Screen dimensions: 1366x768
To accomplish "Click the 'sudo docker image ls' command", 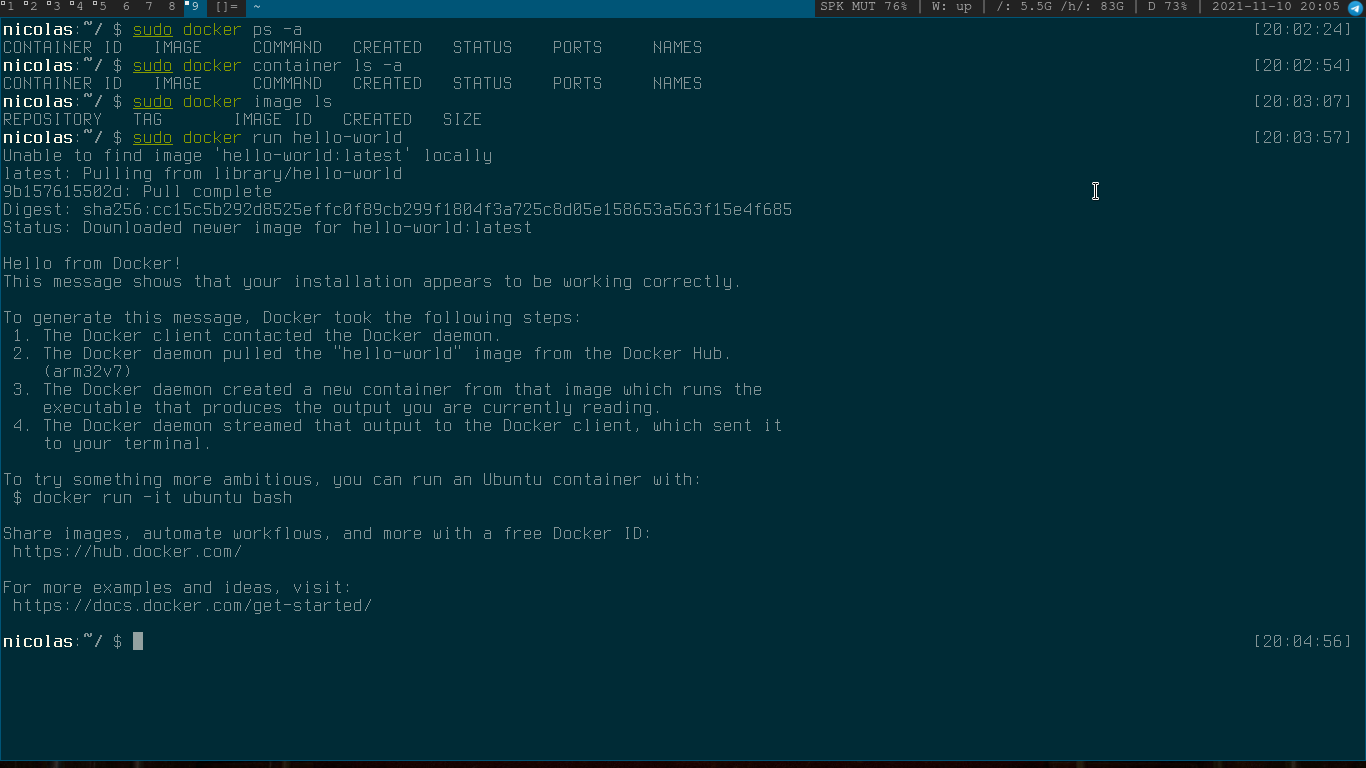I will 232,102.
